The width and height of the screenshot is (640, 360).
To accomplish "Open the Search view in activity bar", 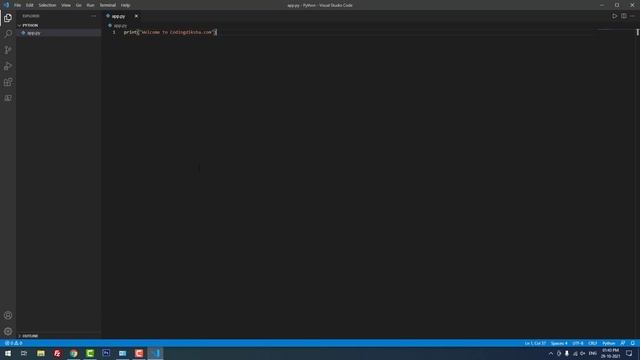I will click(x=8, y=33).
